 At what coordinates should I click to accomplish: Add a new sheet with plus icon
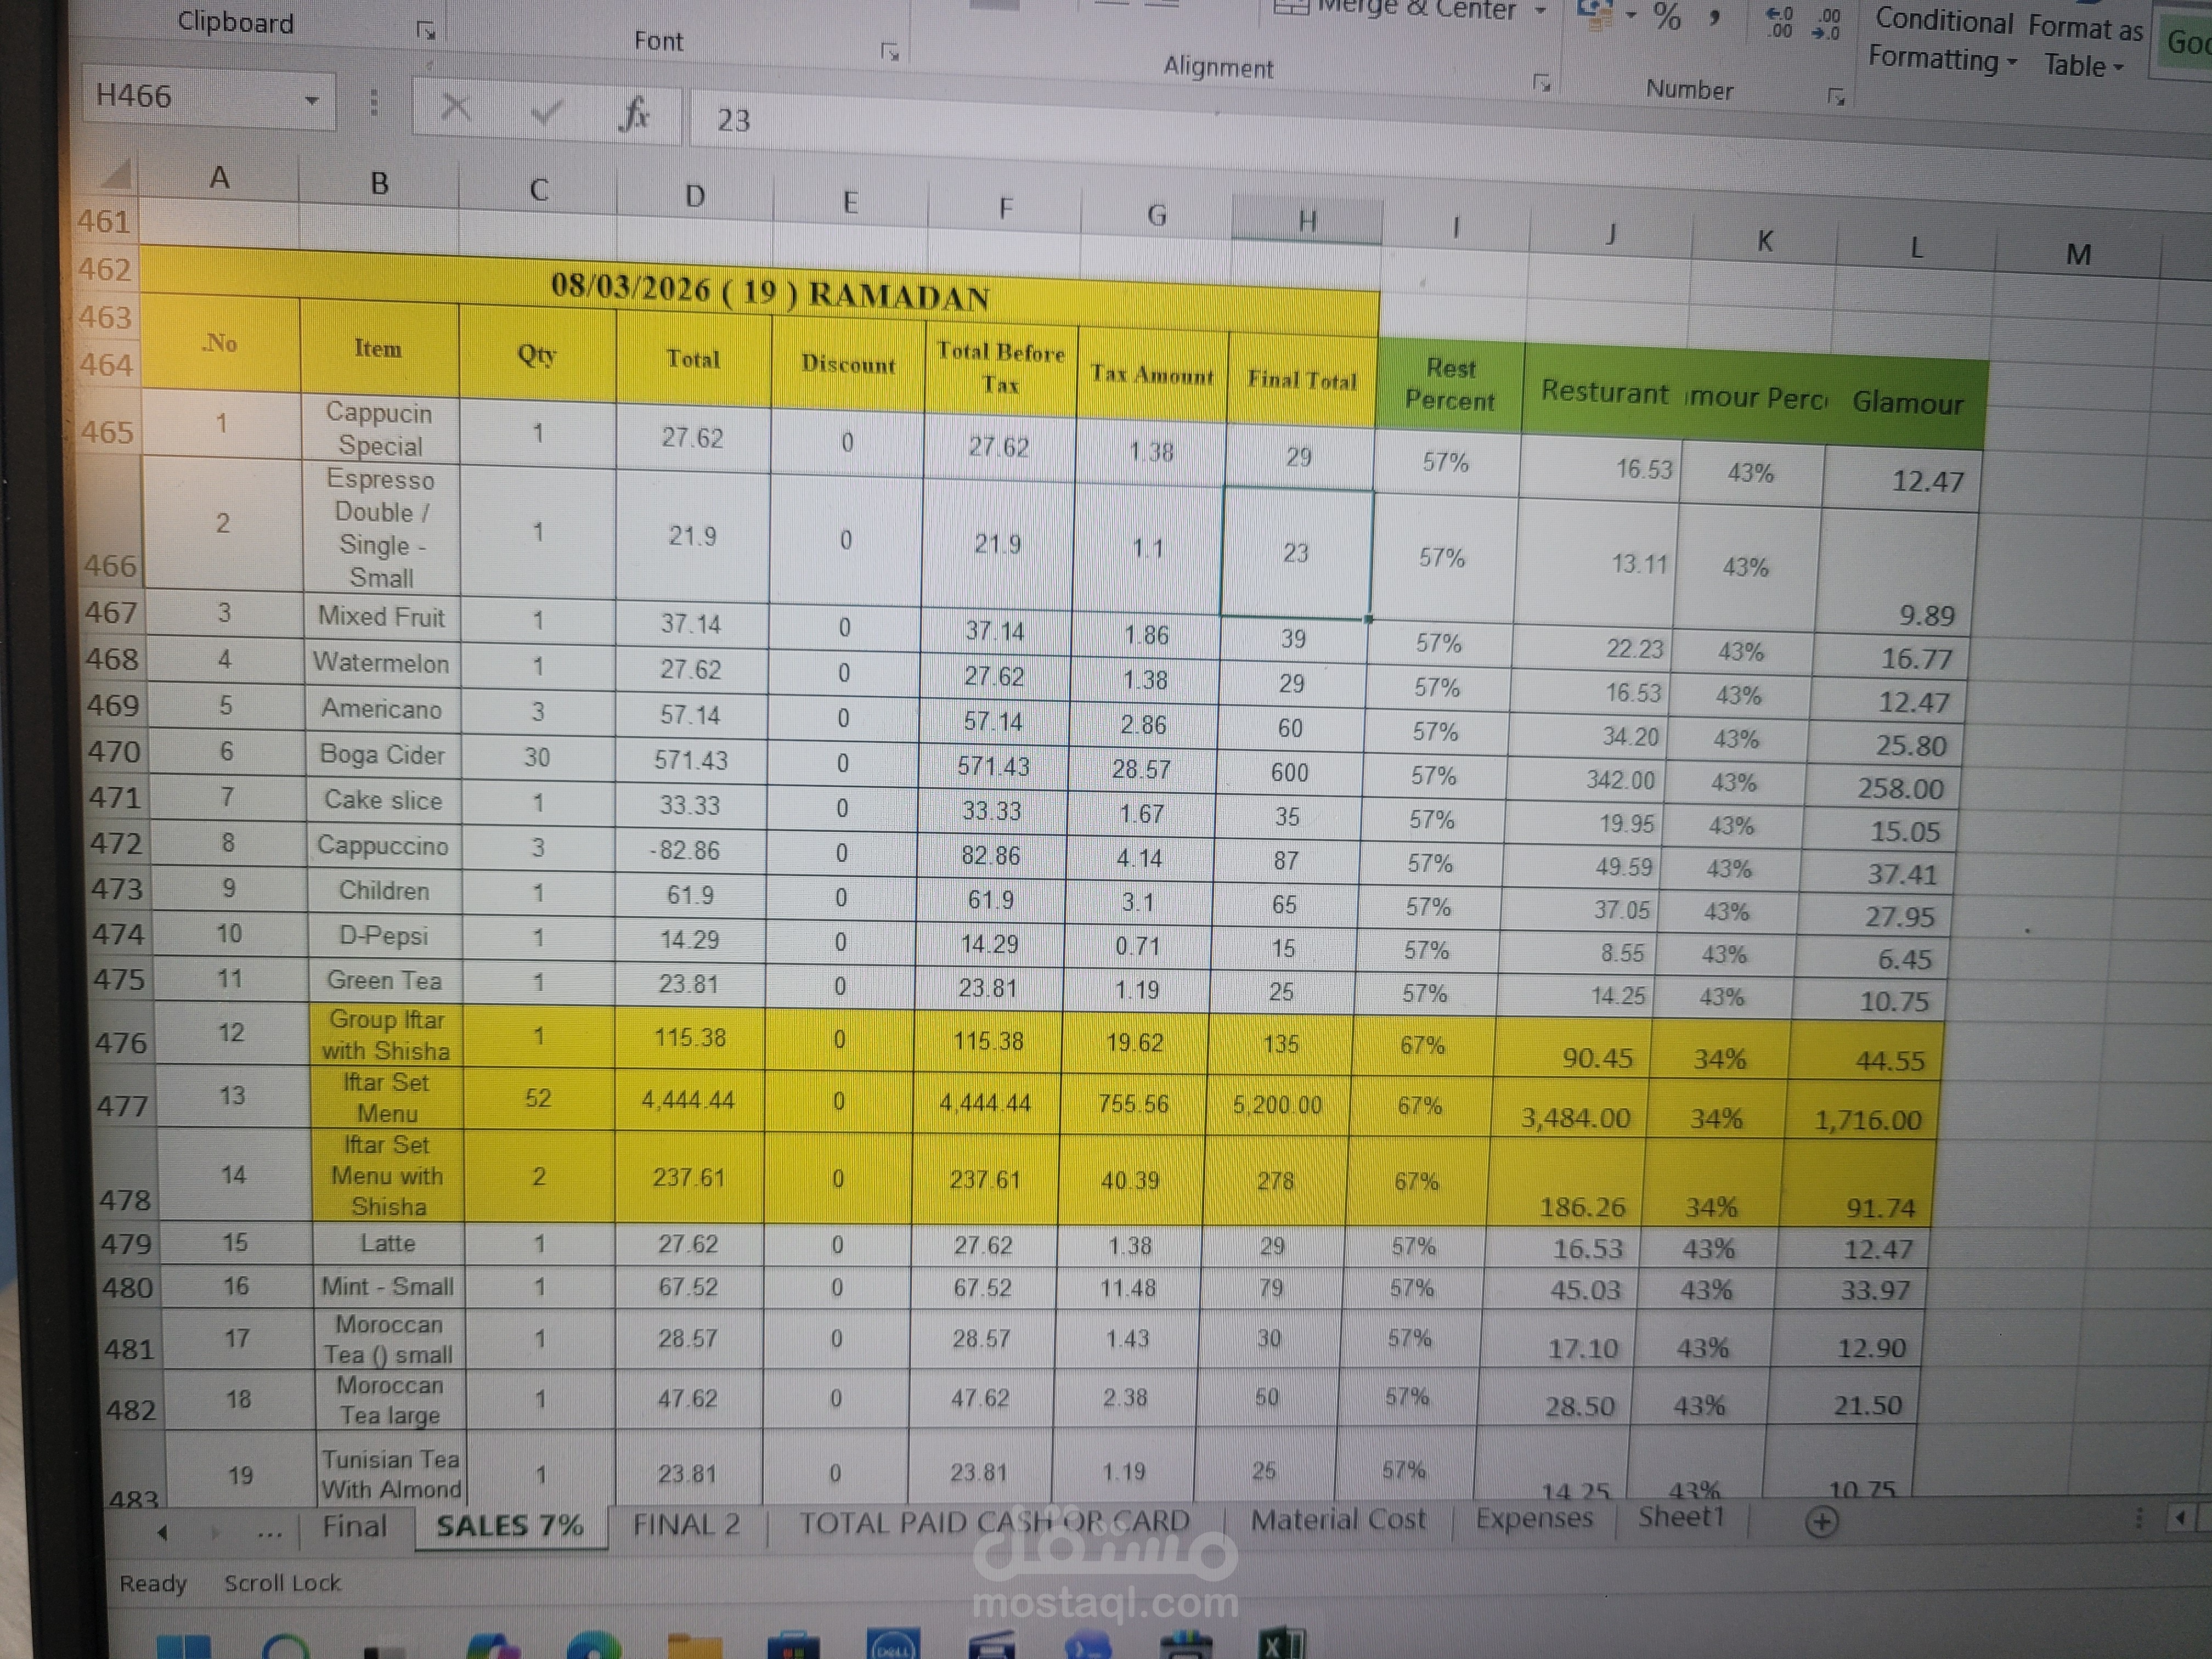point(1821,1521)
